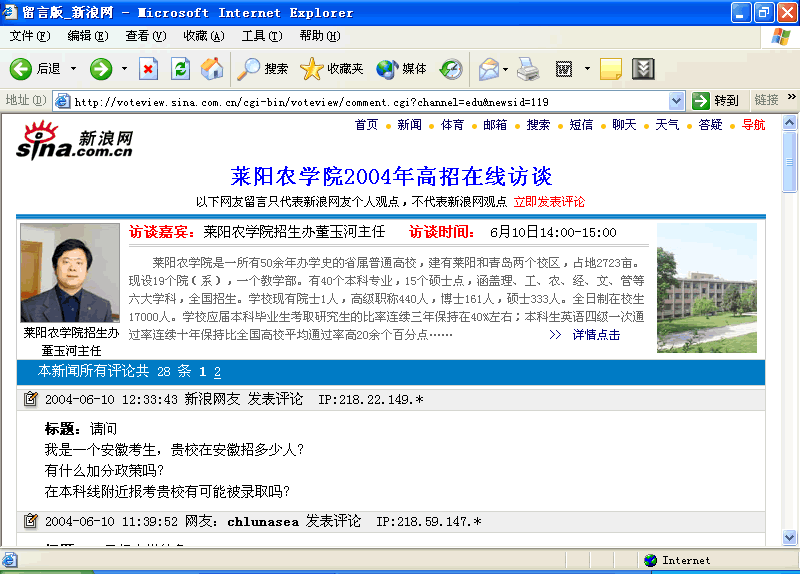The image size is (800, 574).
Task: Follow the 立即发表评论 link
Action: coord(549,202)
